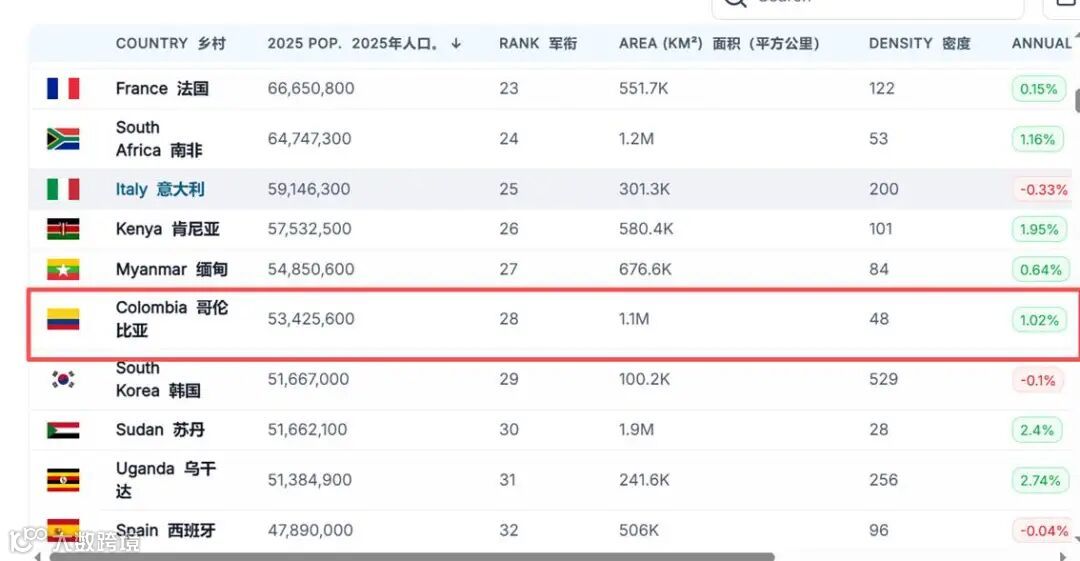The width and height of the screenshot is (1080, 561).
Task: Click Colombia's 1.02% annual change badge
Action: [1039, 320]
